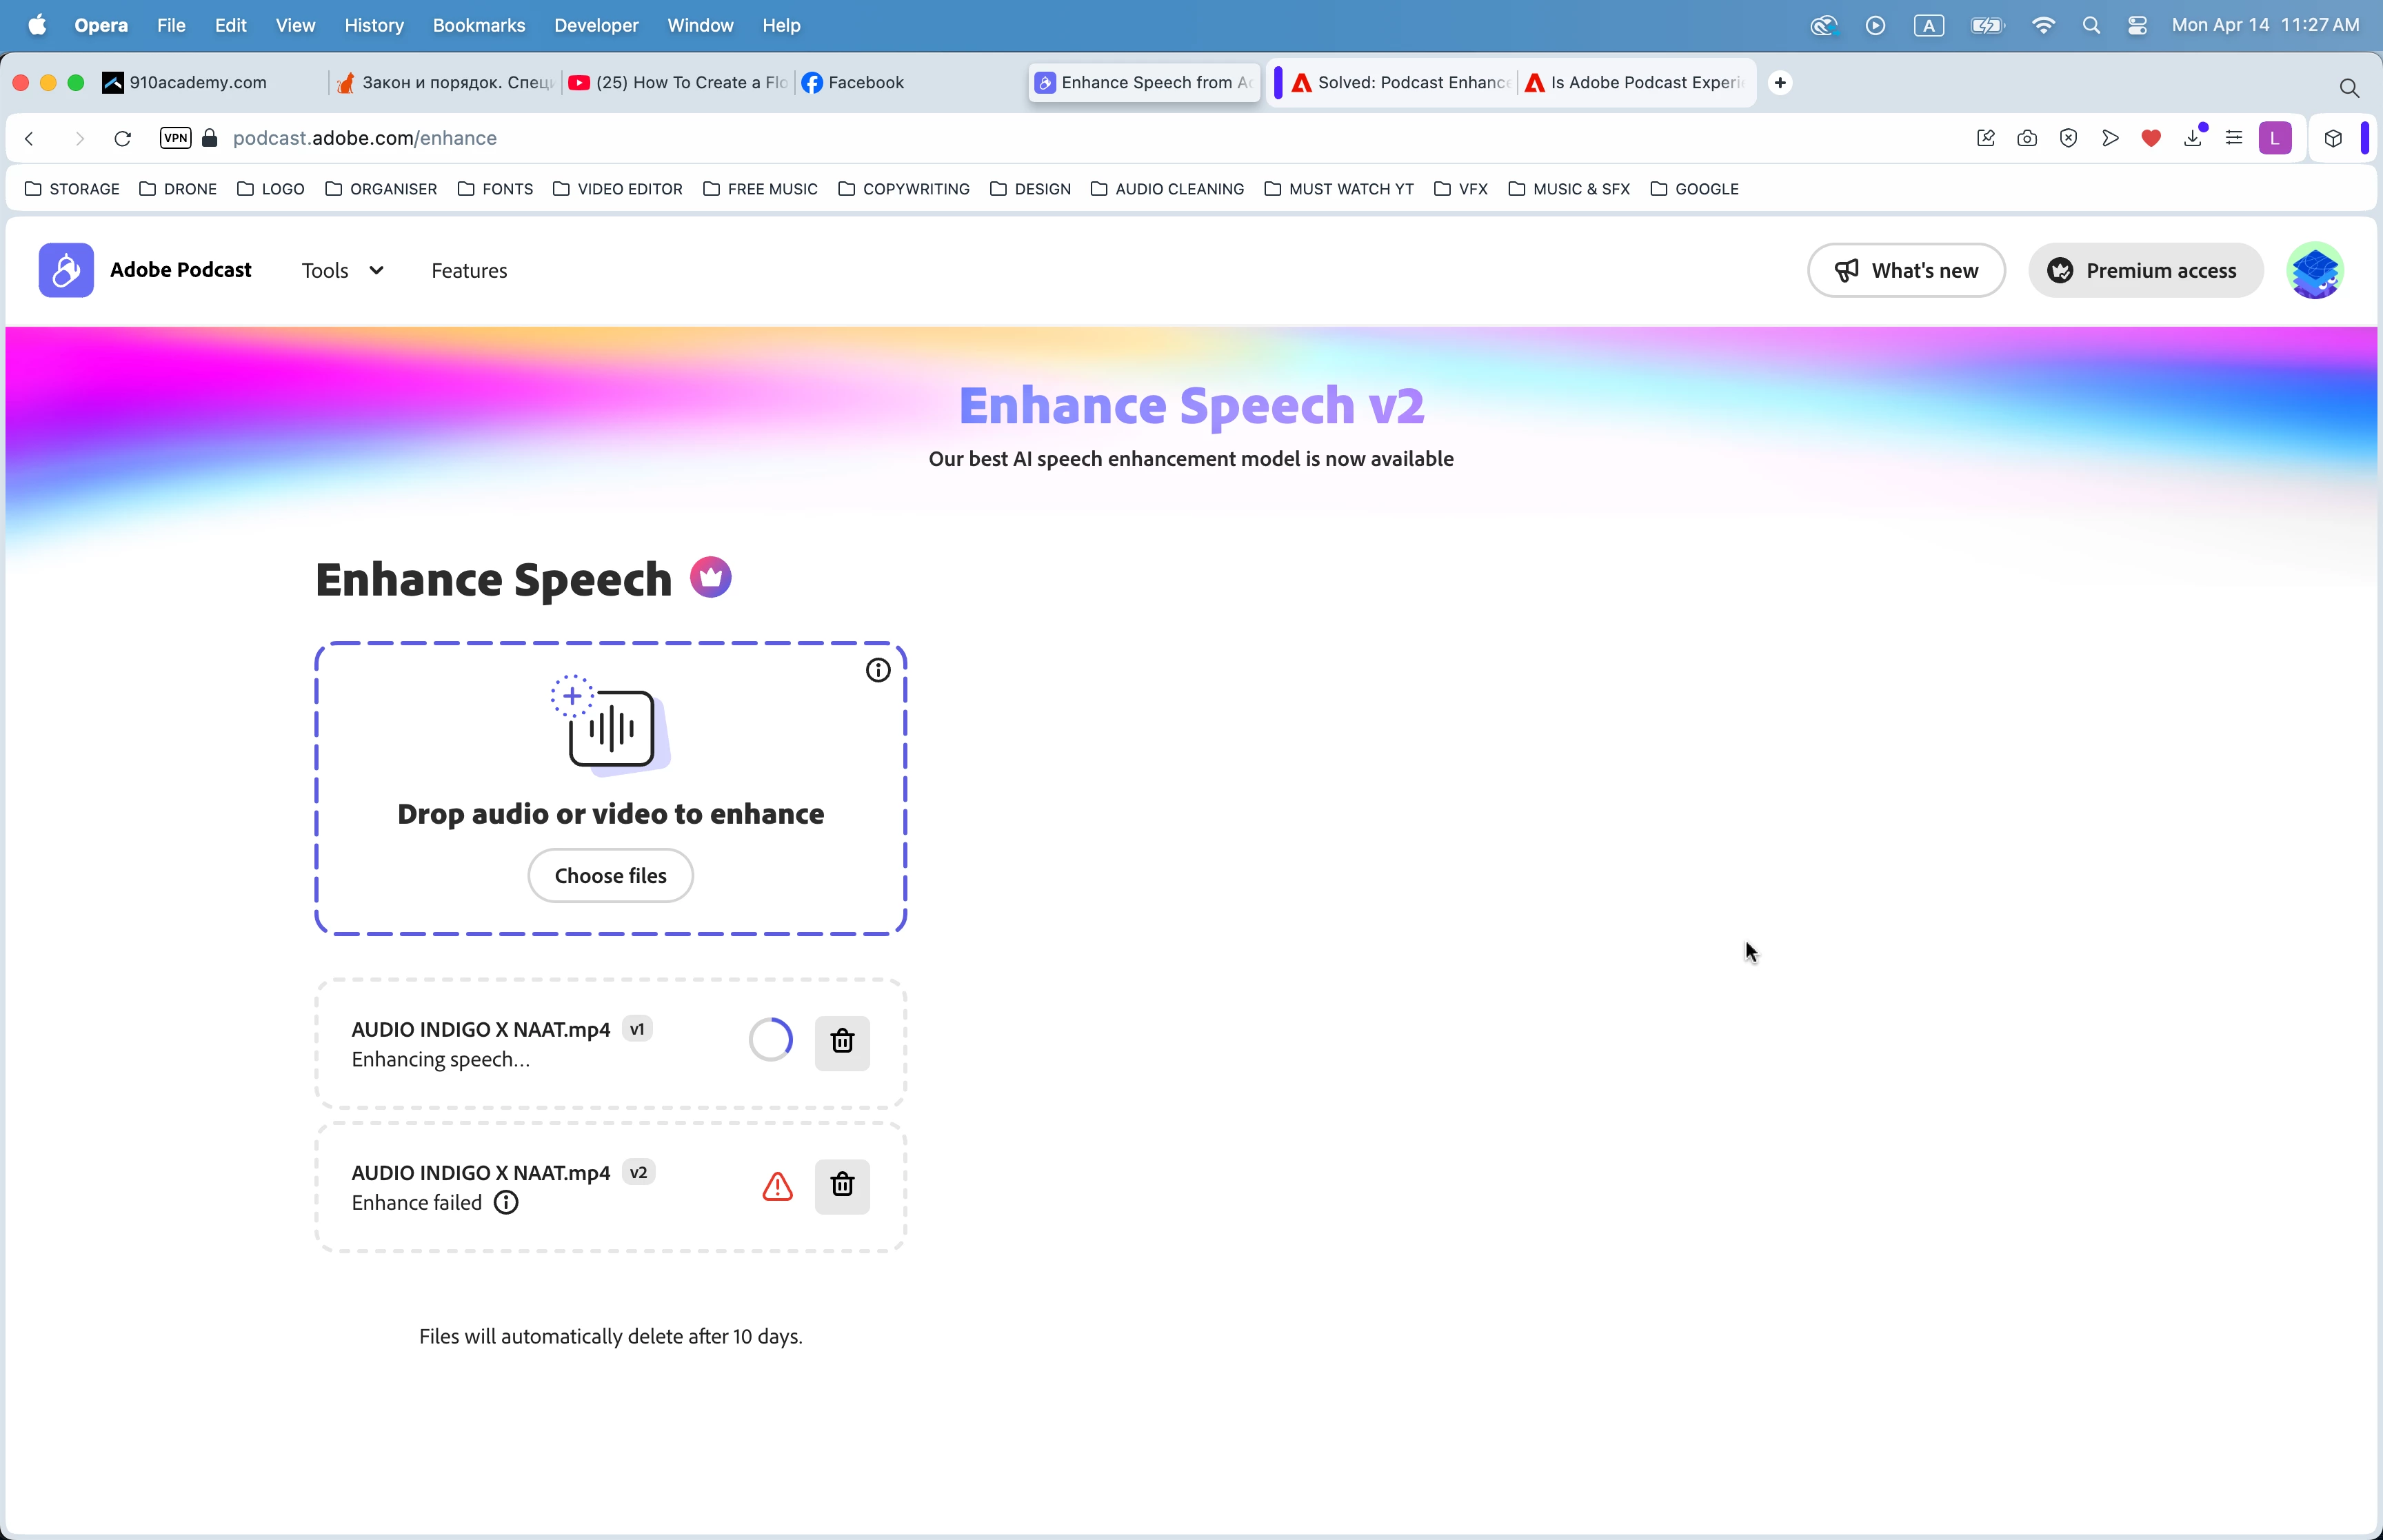This screenshot has width=2383, height=1540.
Task: Open the History menu in menu bar
Action: (373, 25)
